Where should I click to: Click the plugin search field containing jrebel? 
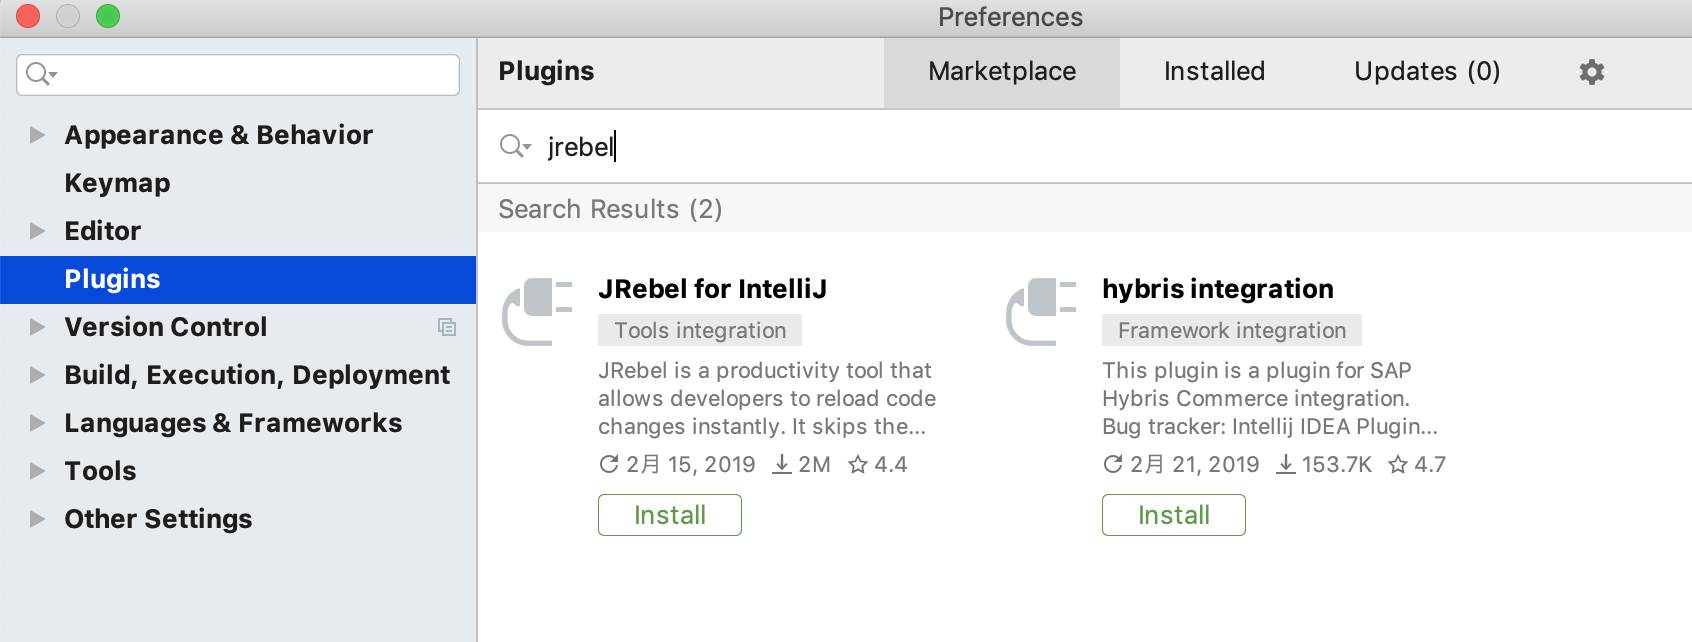[x=1085, y=147]
